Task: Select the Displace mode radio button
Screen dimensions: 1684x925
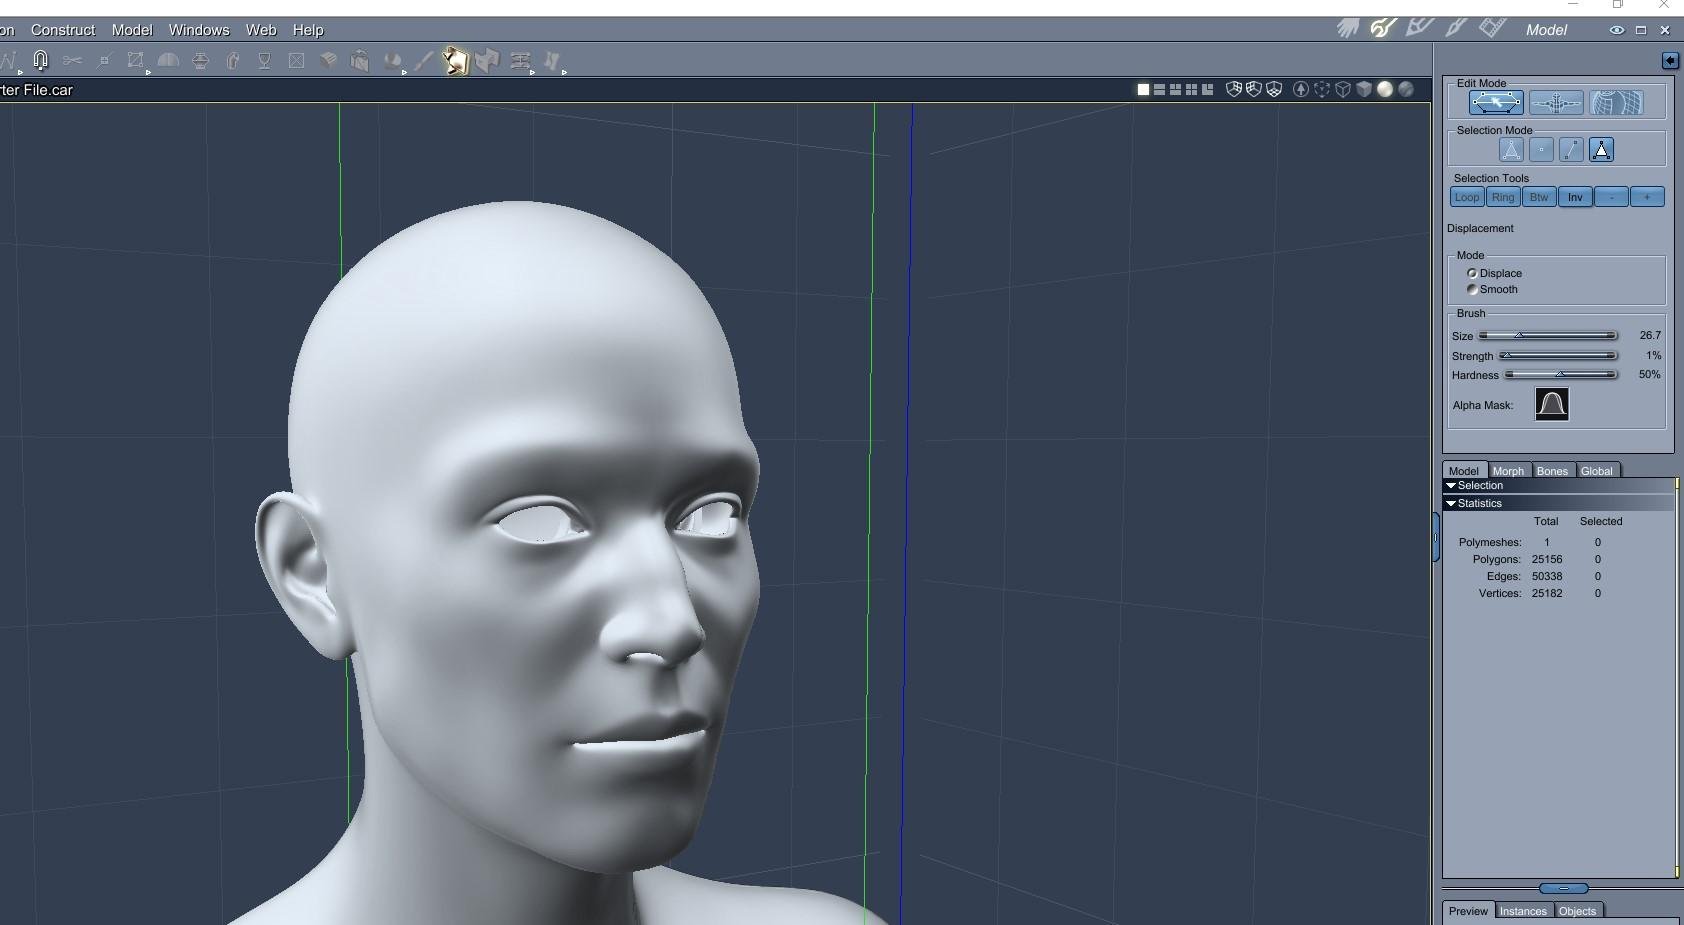Action: [1472, 273]
